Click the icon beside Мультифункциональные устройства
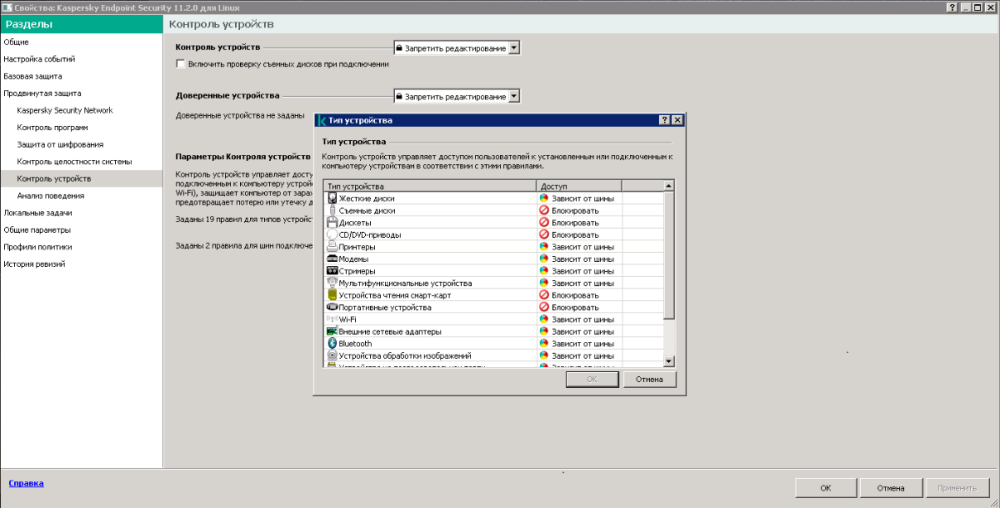The width and height of the screenshot is (1000, 508). (x=332, y=283)
